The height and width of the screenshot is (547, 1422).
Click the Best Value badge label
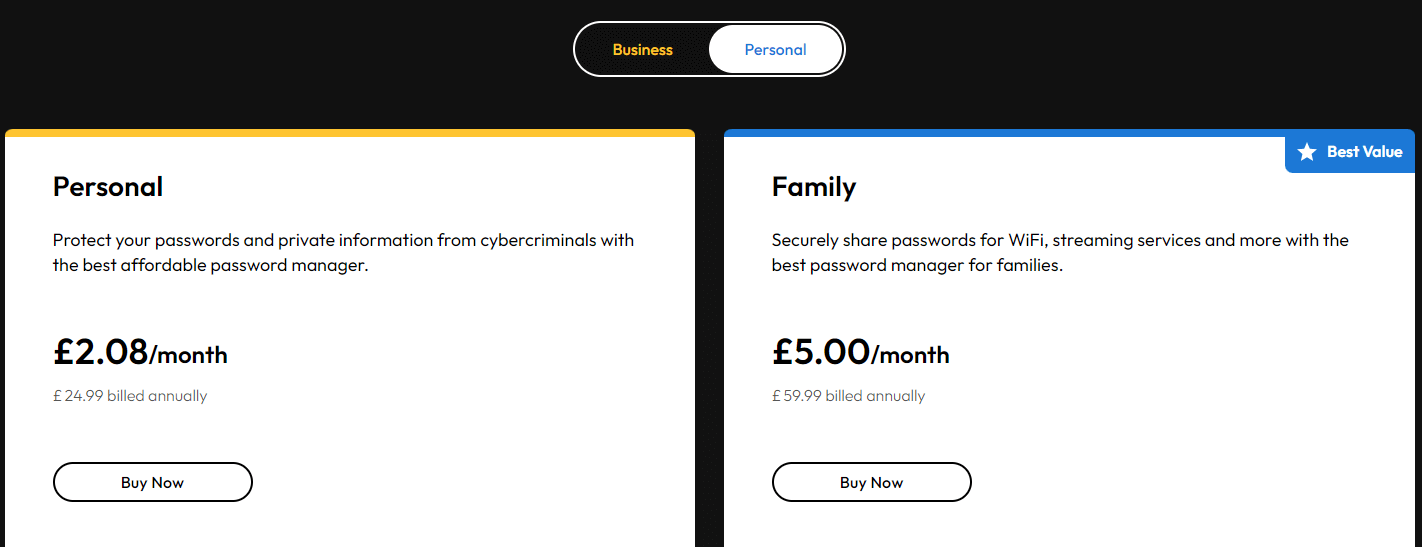tap(1364, 152)
